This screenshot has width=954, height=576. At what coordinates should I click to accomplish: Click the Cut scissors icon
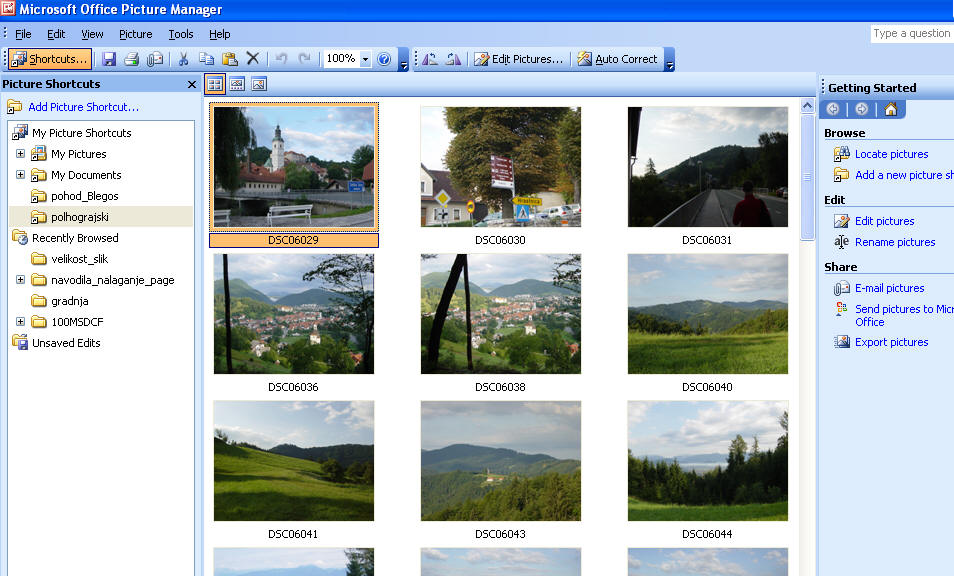point(183,59)
